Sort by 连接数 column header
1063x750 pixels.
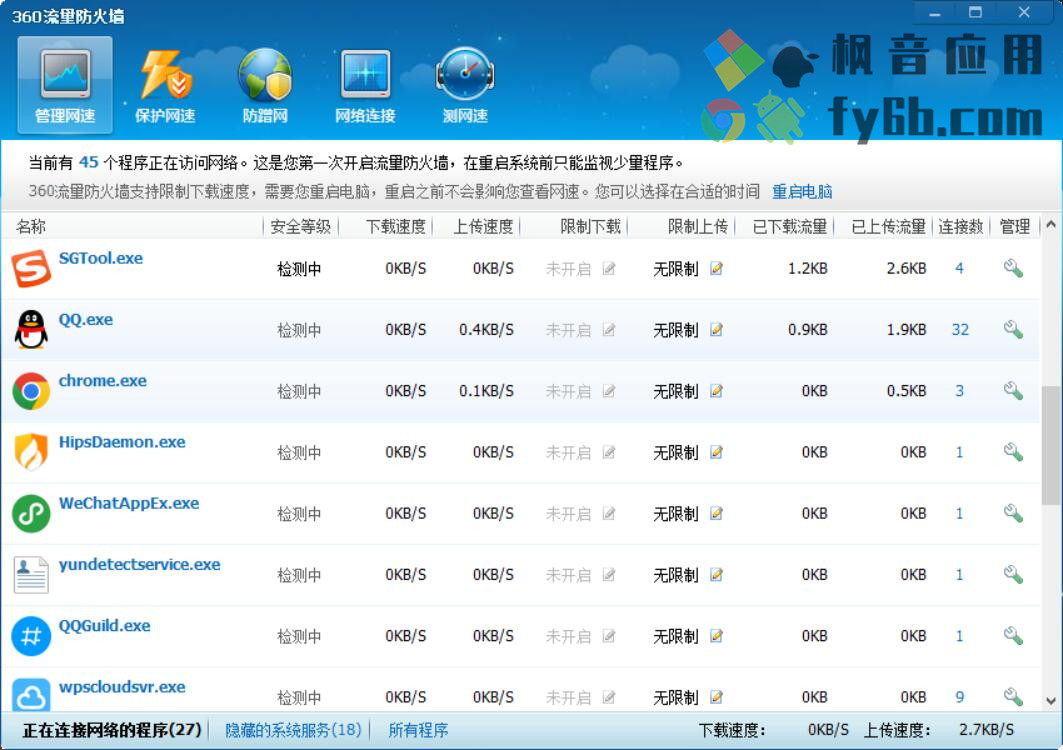coord(961,226)
